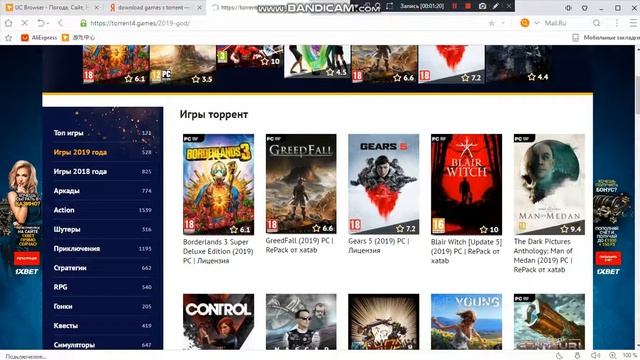Click the bookmarks bar star icon
The image size is (640, 360).
coord(8,38)
